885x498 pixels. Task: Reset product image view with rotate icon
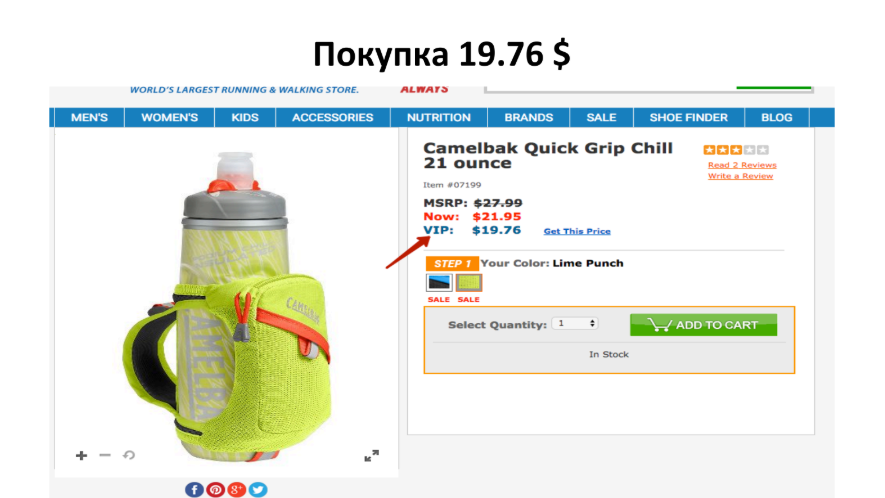[129, 455]
